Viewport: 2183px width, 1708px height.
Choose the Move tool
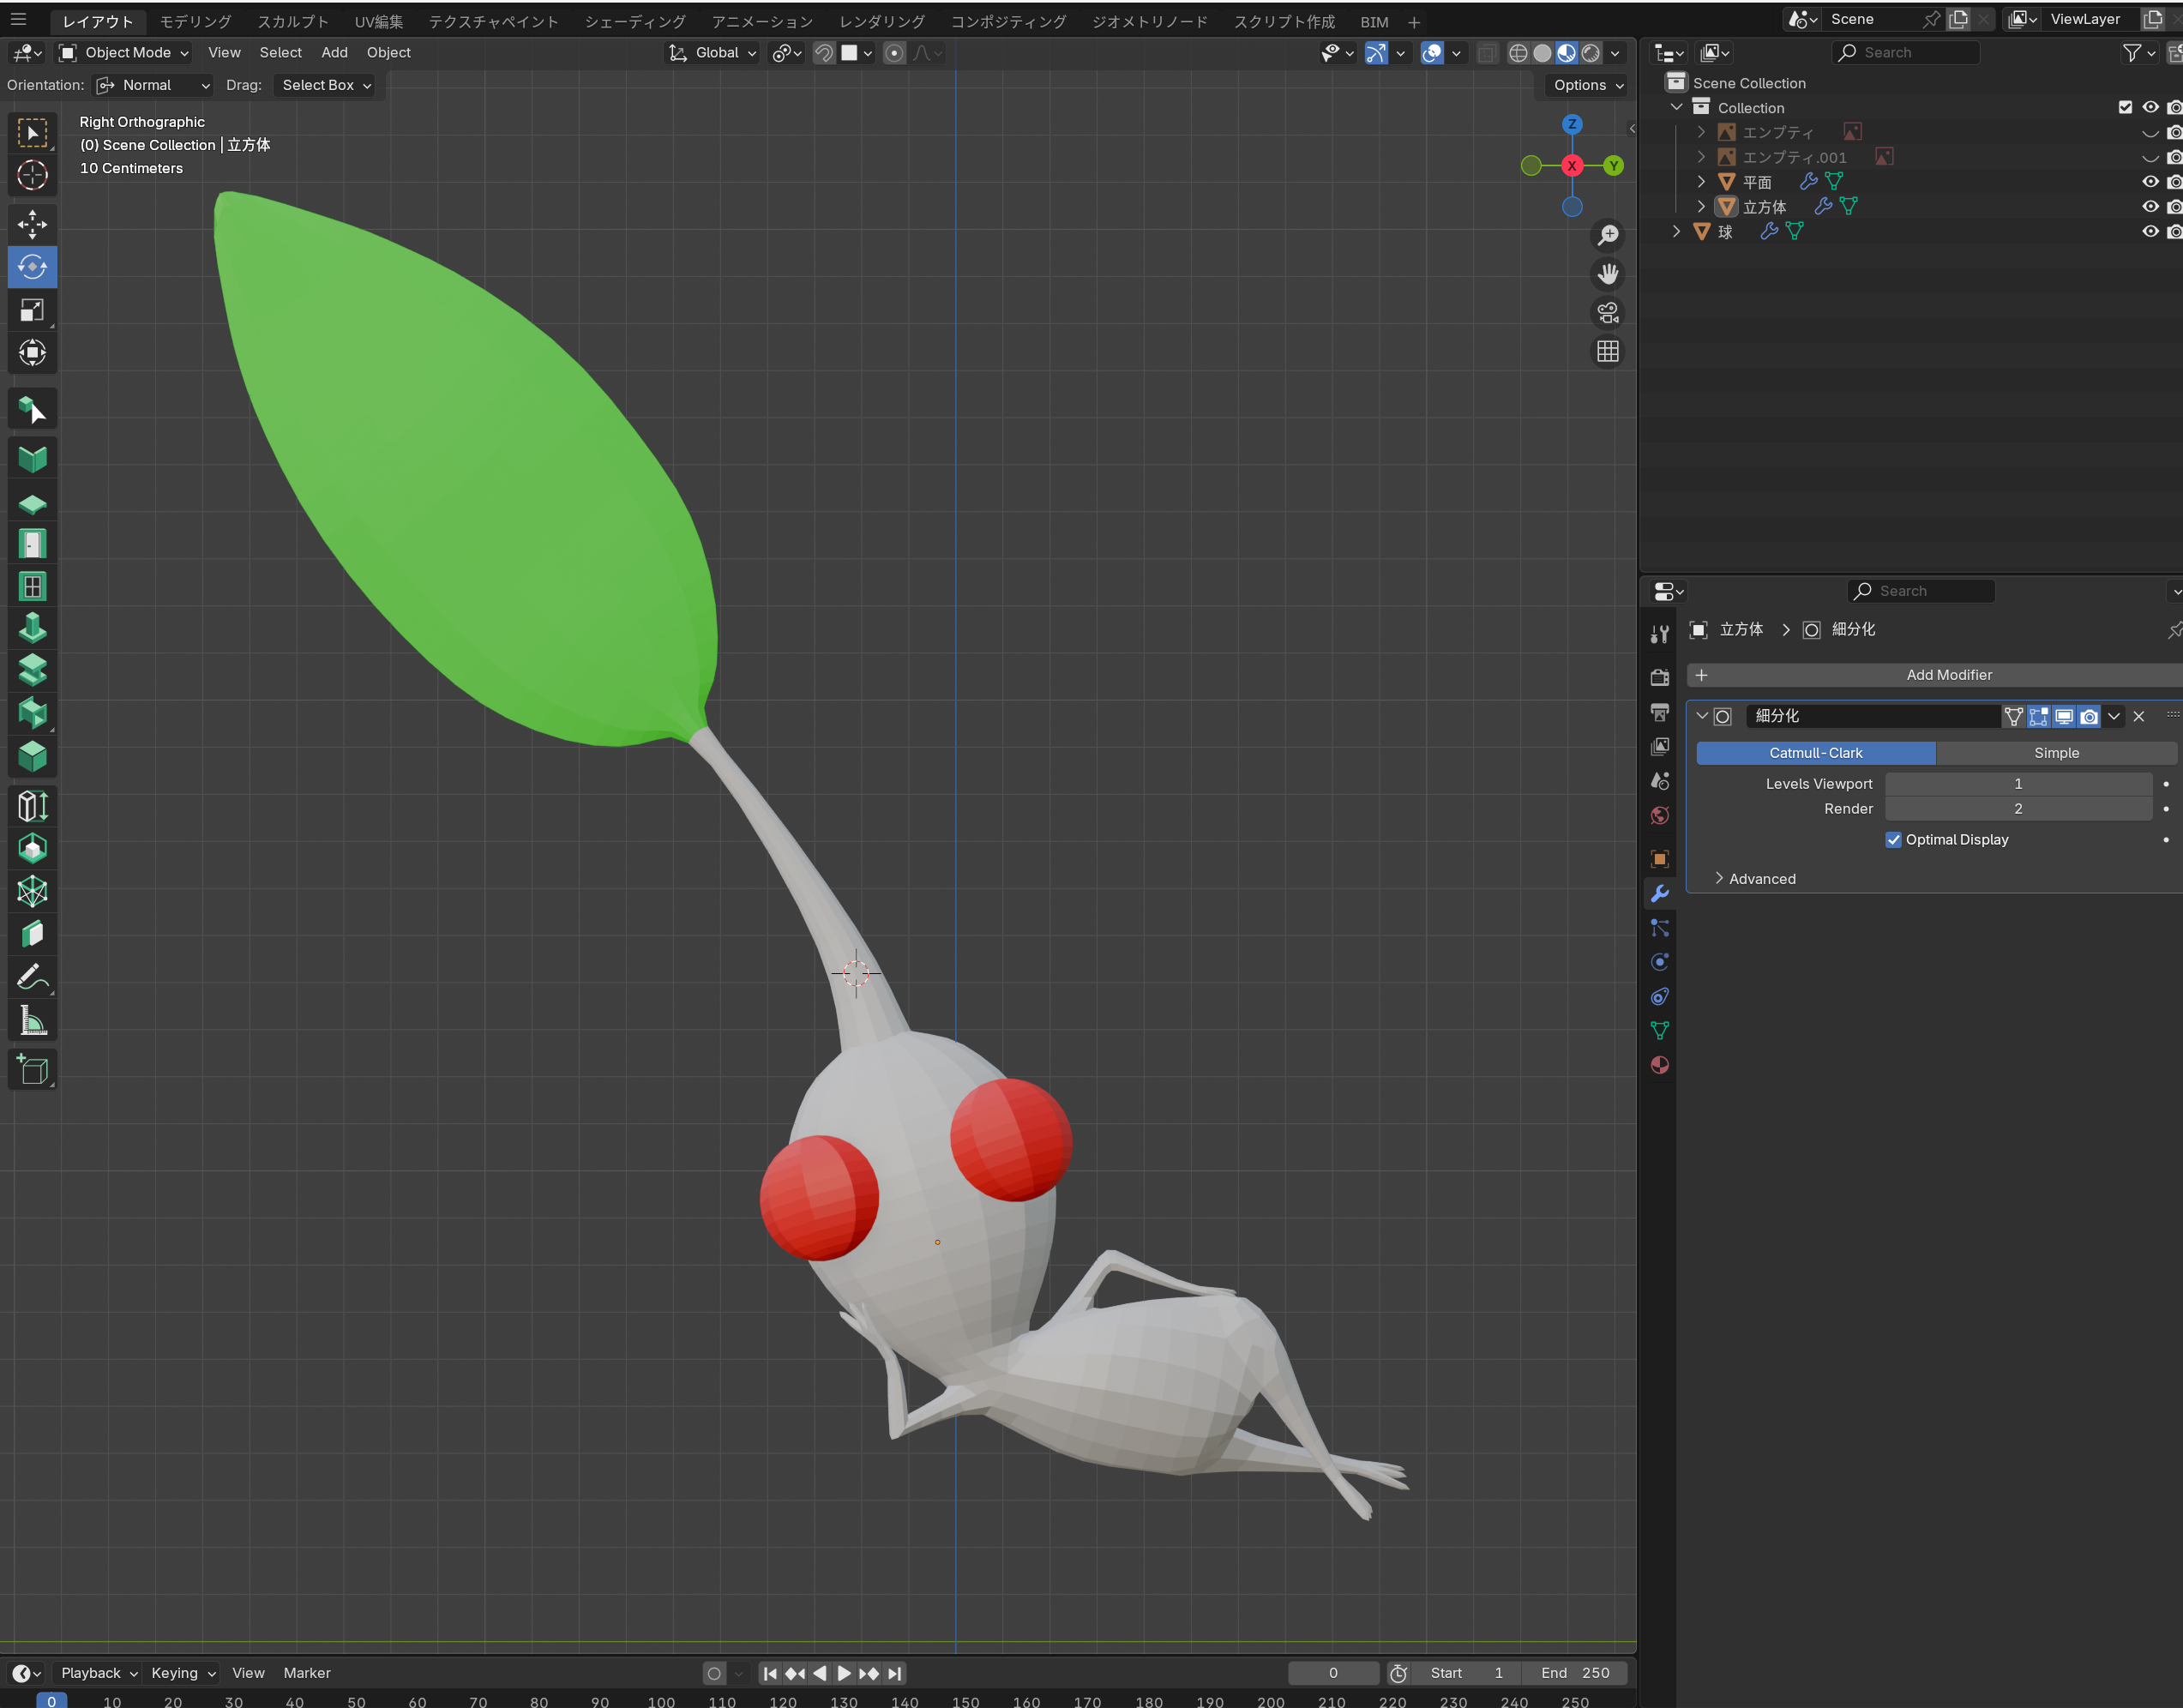click(x=32, y=224)
